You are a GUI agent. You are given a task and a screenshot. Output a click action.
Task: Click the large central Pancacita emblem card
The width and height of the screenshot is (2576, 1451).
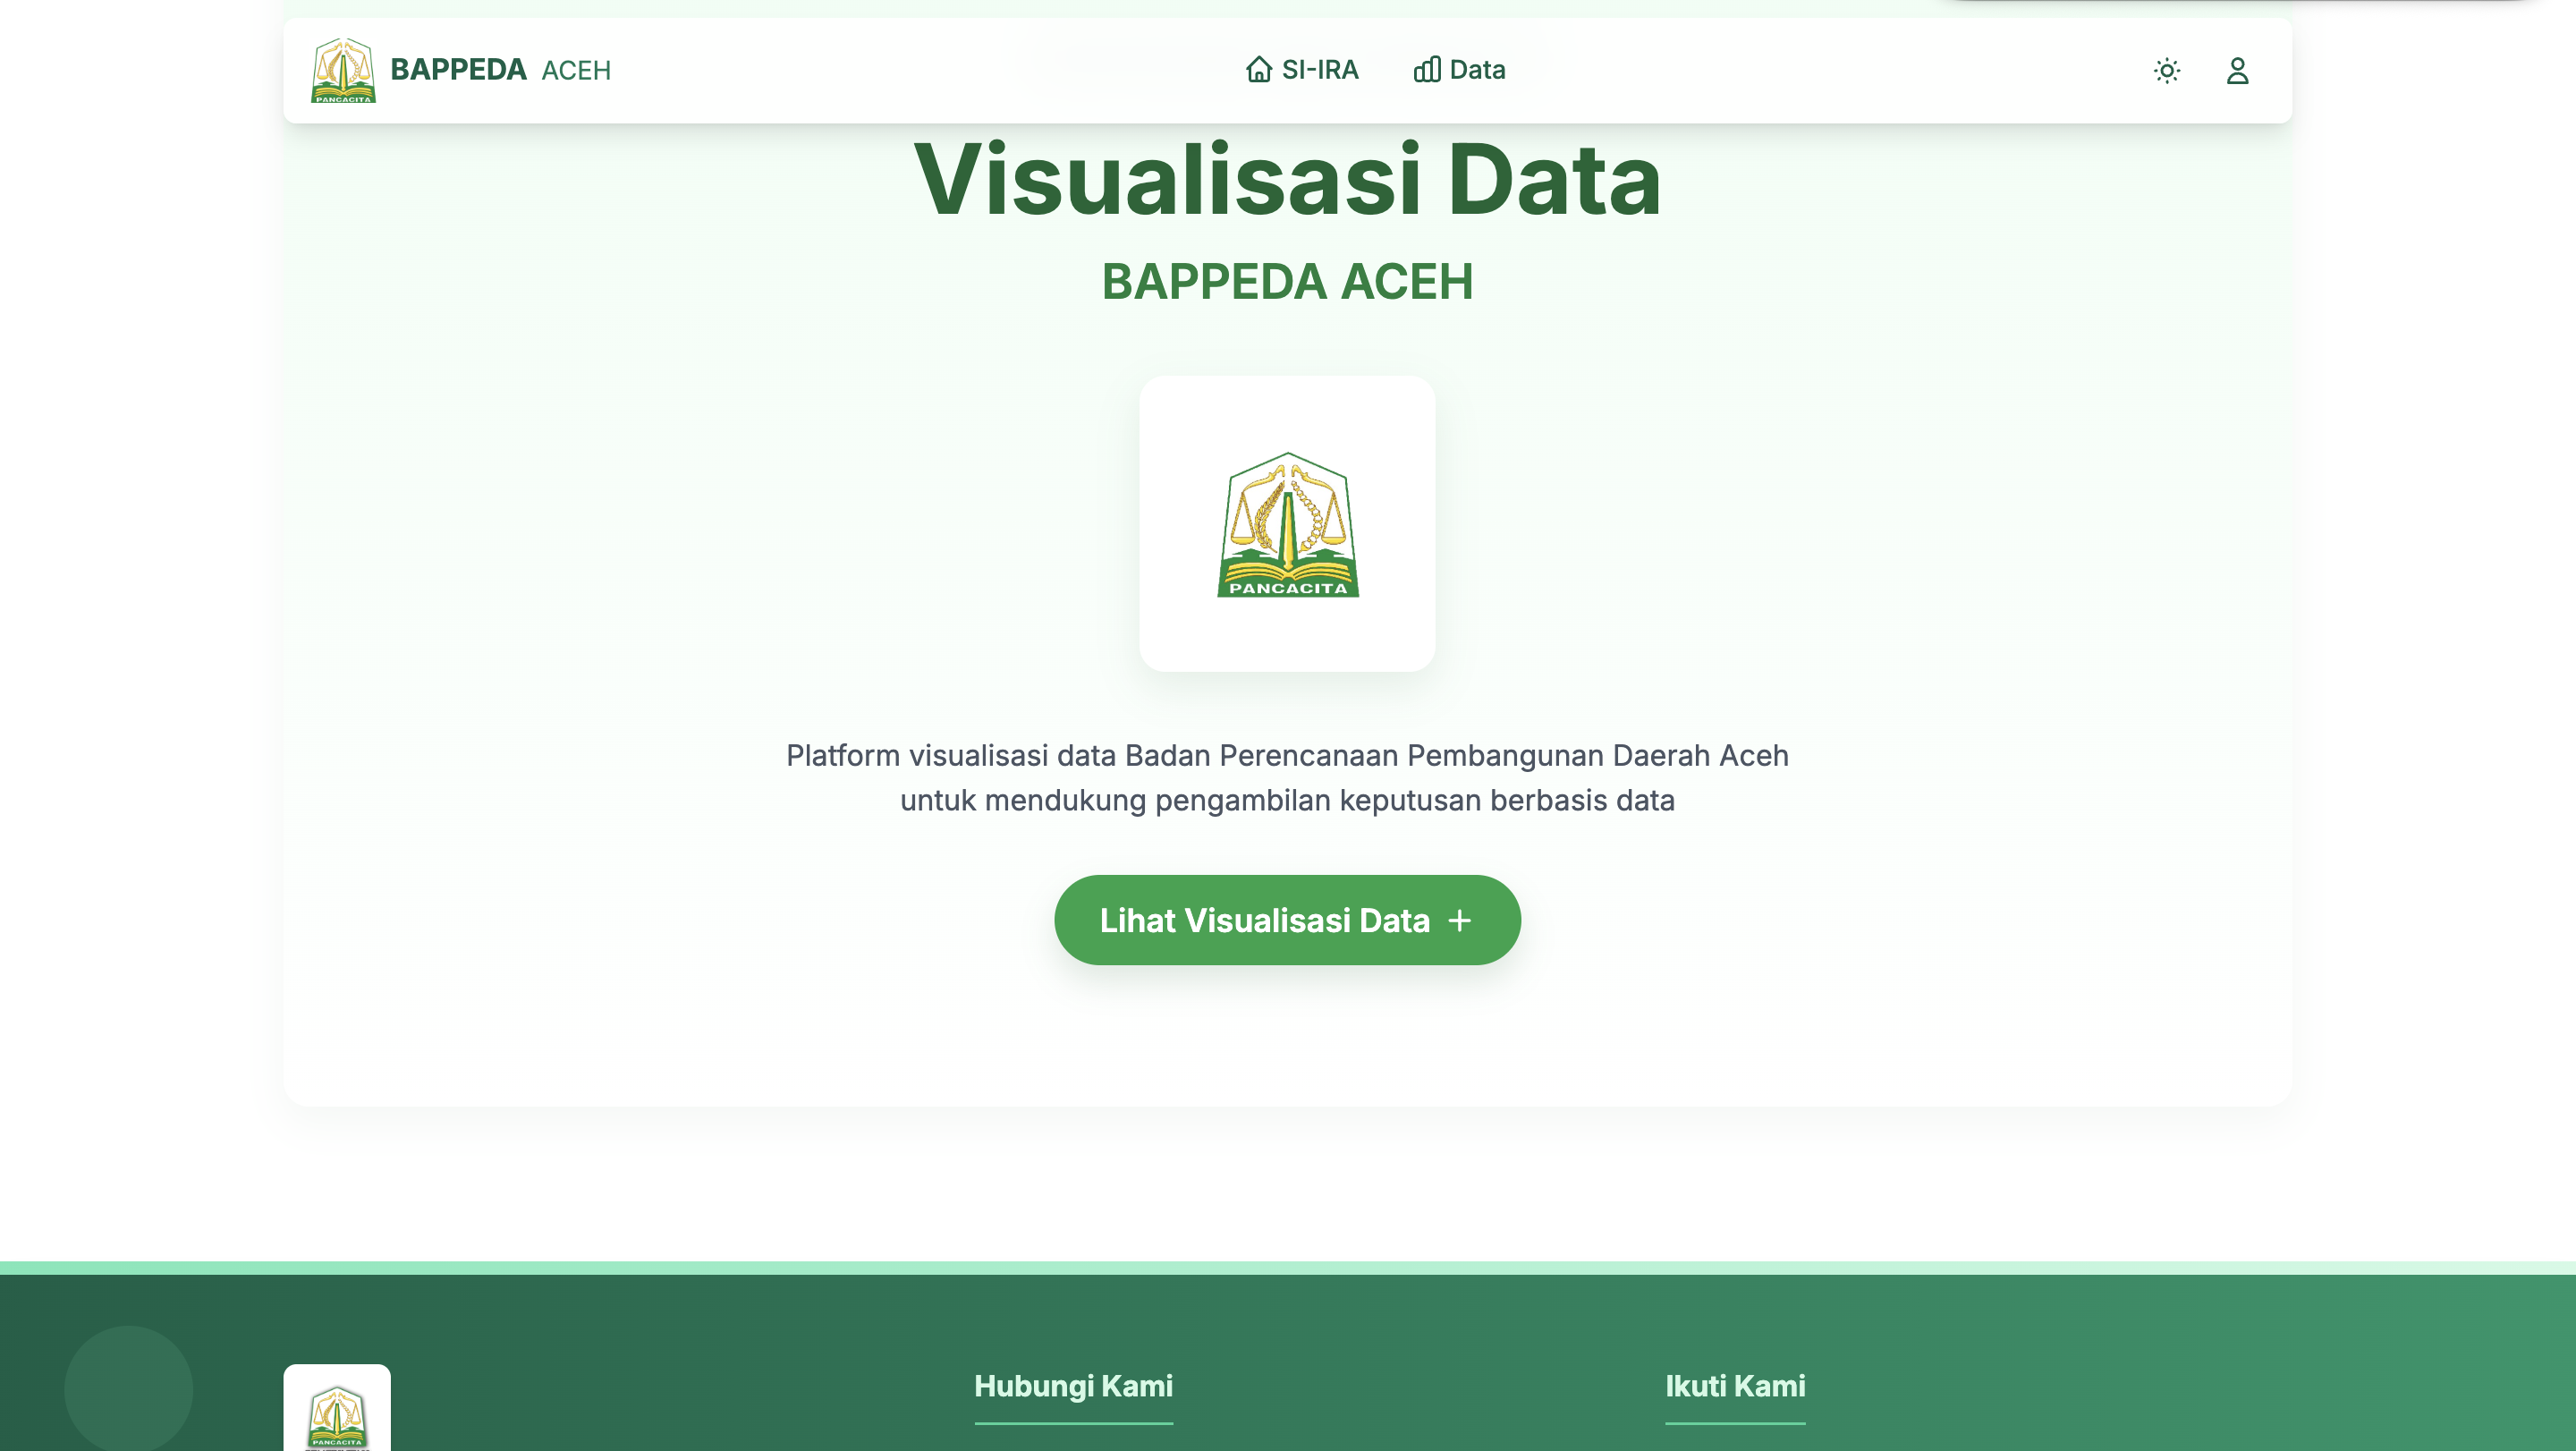coord(1287,524)
